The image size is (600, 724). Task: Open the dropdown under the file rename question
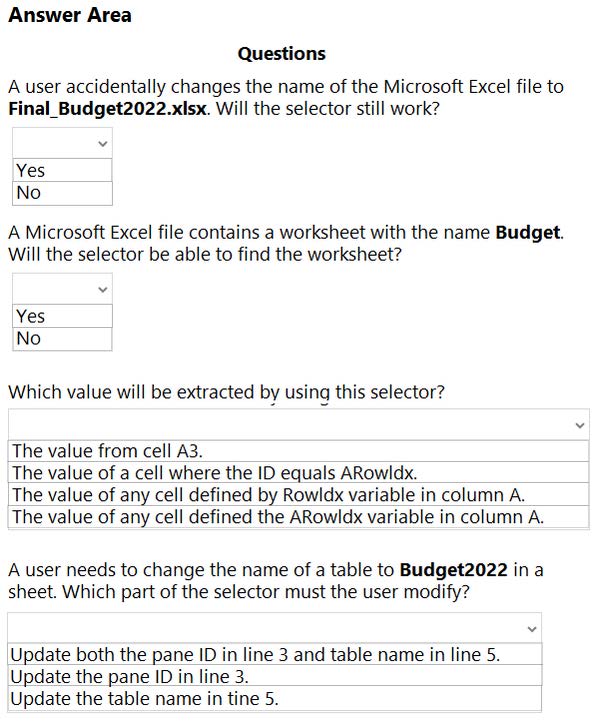point(62,144)
